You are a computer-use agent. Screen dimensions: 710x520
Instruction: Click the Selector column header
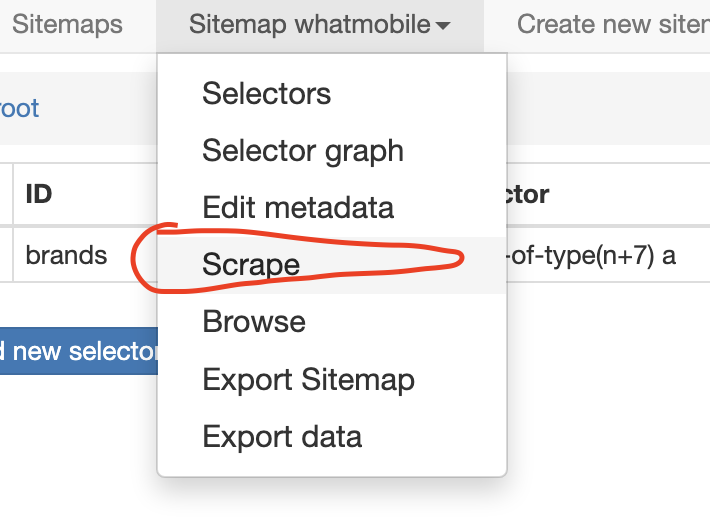(527, 195)
